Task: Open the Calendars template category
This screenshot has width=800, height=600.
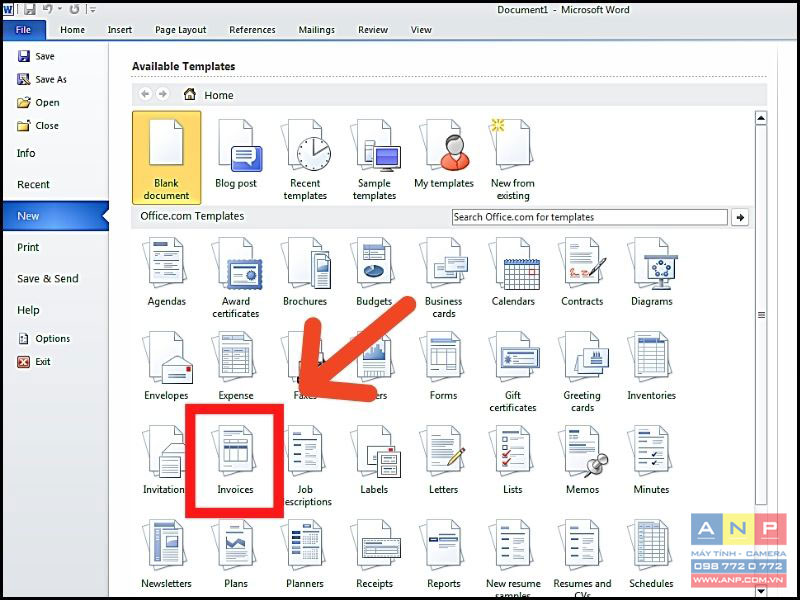Action: 513,272
